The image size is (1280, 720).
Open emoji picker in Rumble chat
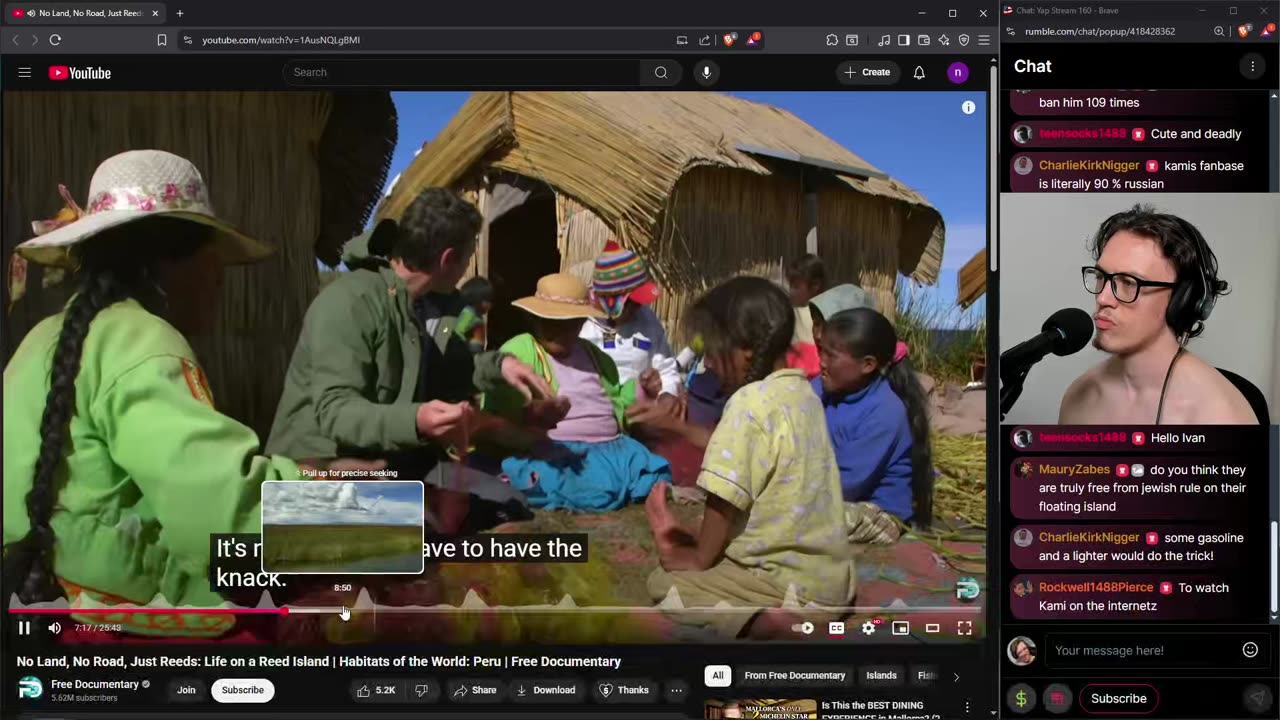(x=1250, y=650)
